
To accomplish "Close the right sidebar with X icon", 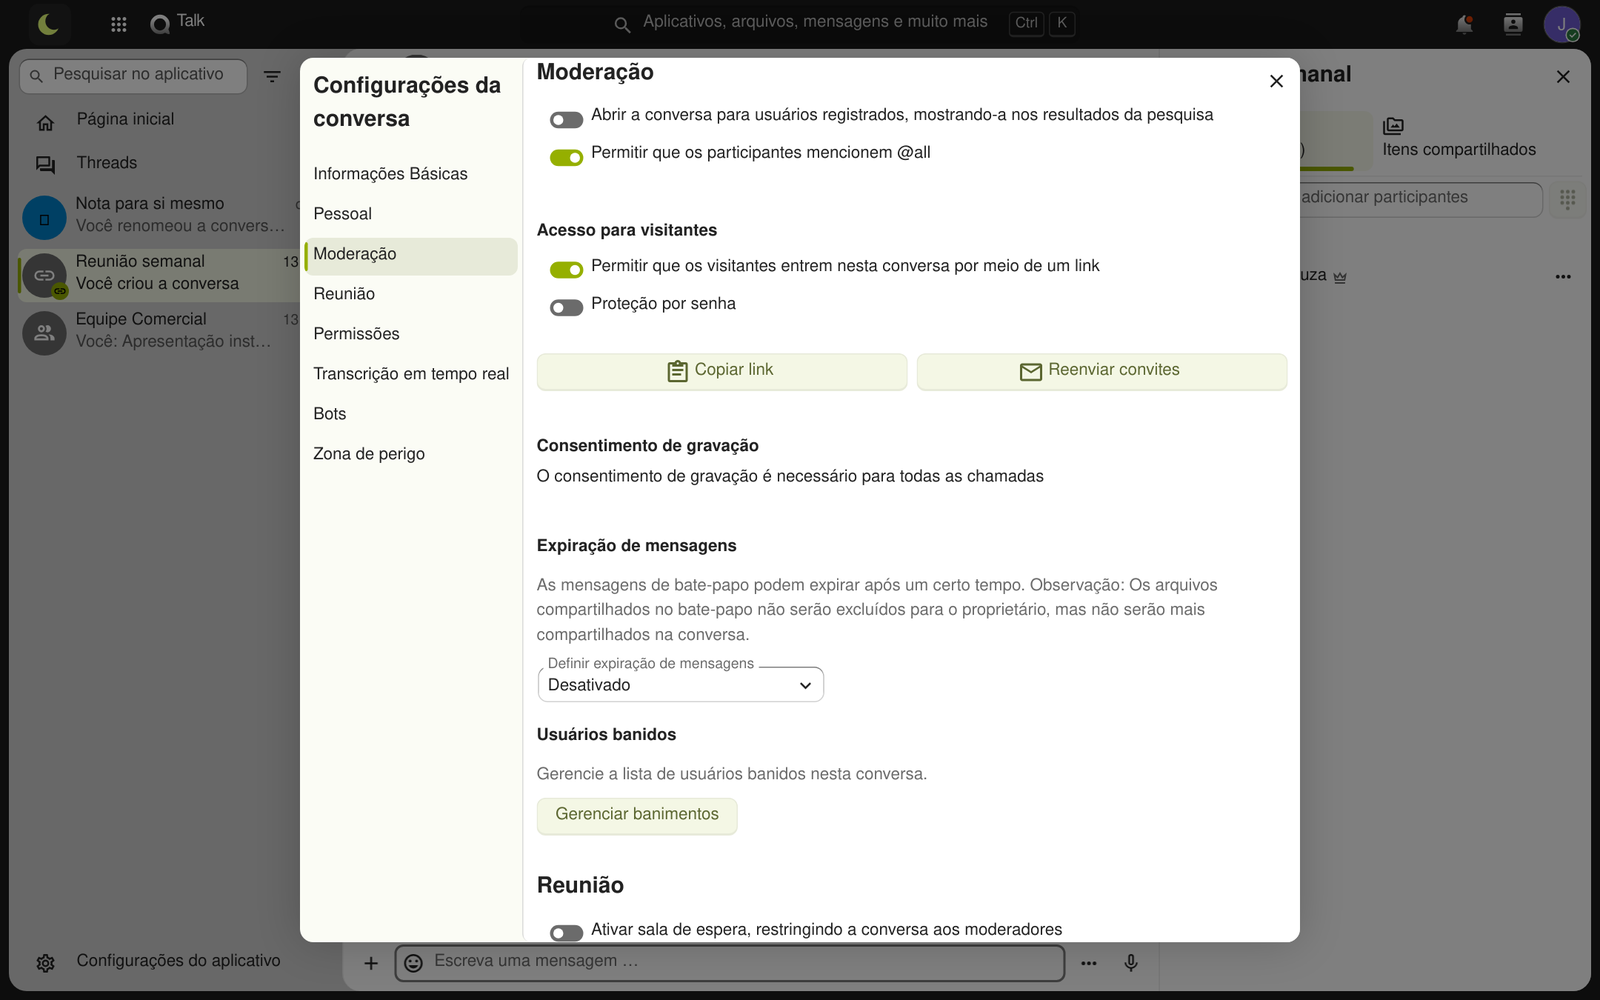I will 1563,77.
